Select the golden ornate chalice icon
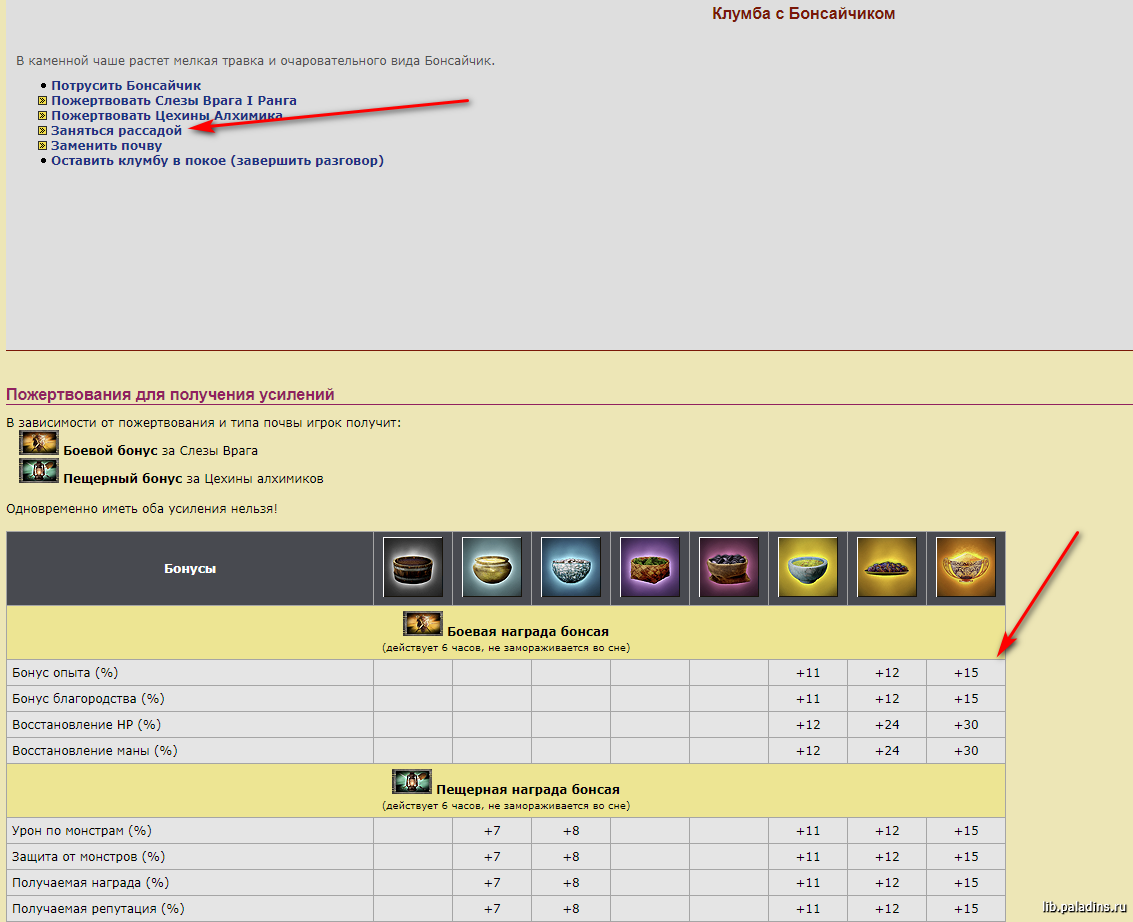The width and height of the screenshot is (1133, 922). [x=966, y=568]
